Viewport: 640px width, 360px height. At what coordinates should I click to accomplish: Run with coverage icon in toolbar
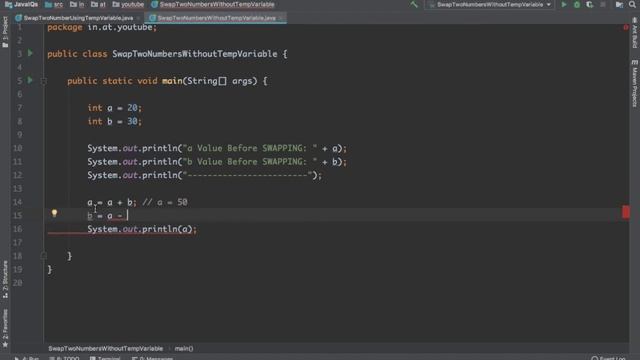point(590,4)
